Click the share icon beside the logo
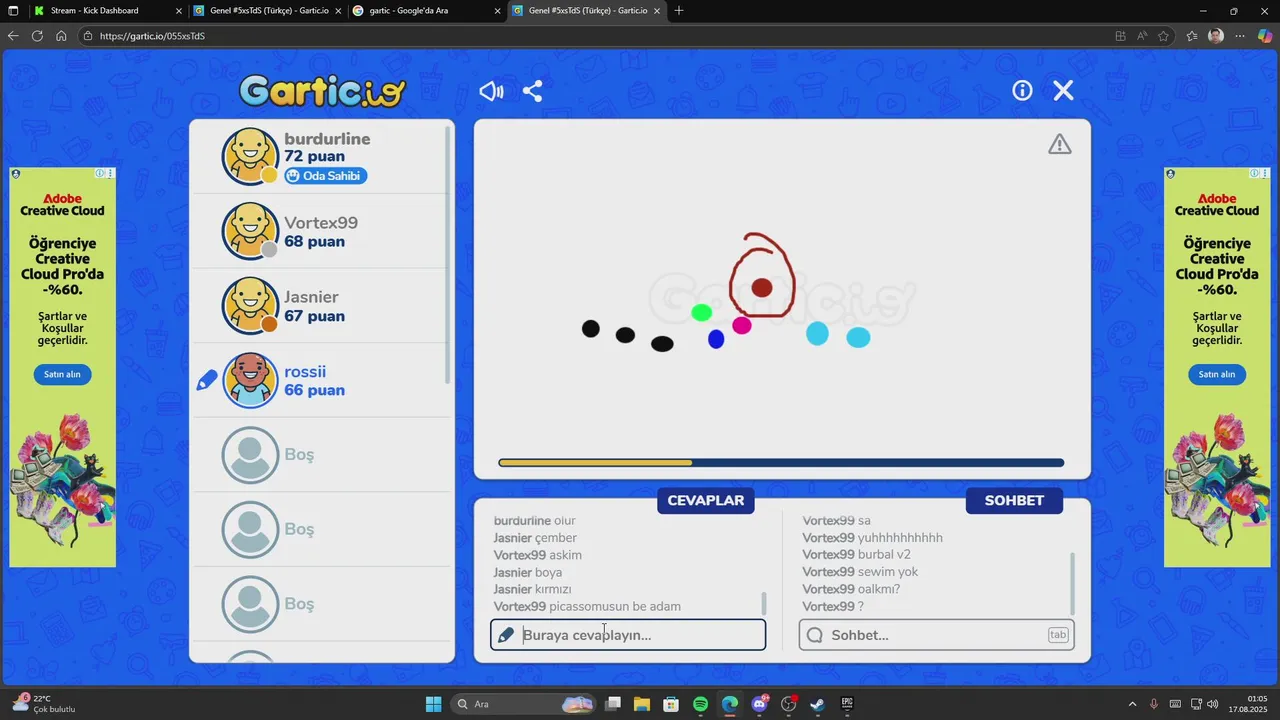Screen dimensions: 1280x720 pos(533,91)
